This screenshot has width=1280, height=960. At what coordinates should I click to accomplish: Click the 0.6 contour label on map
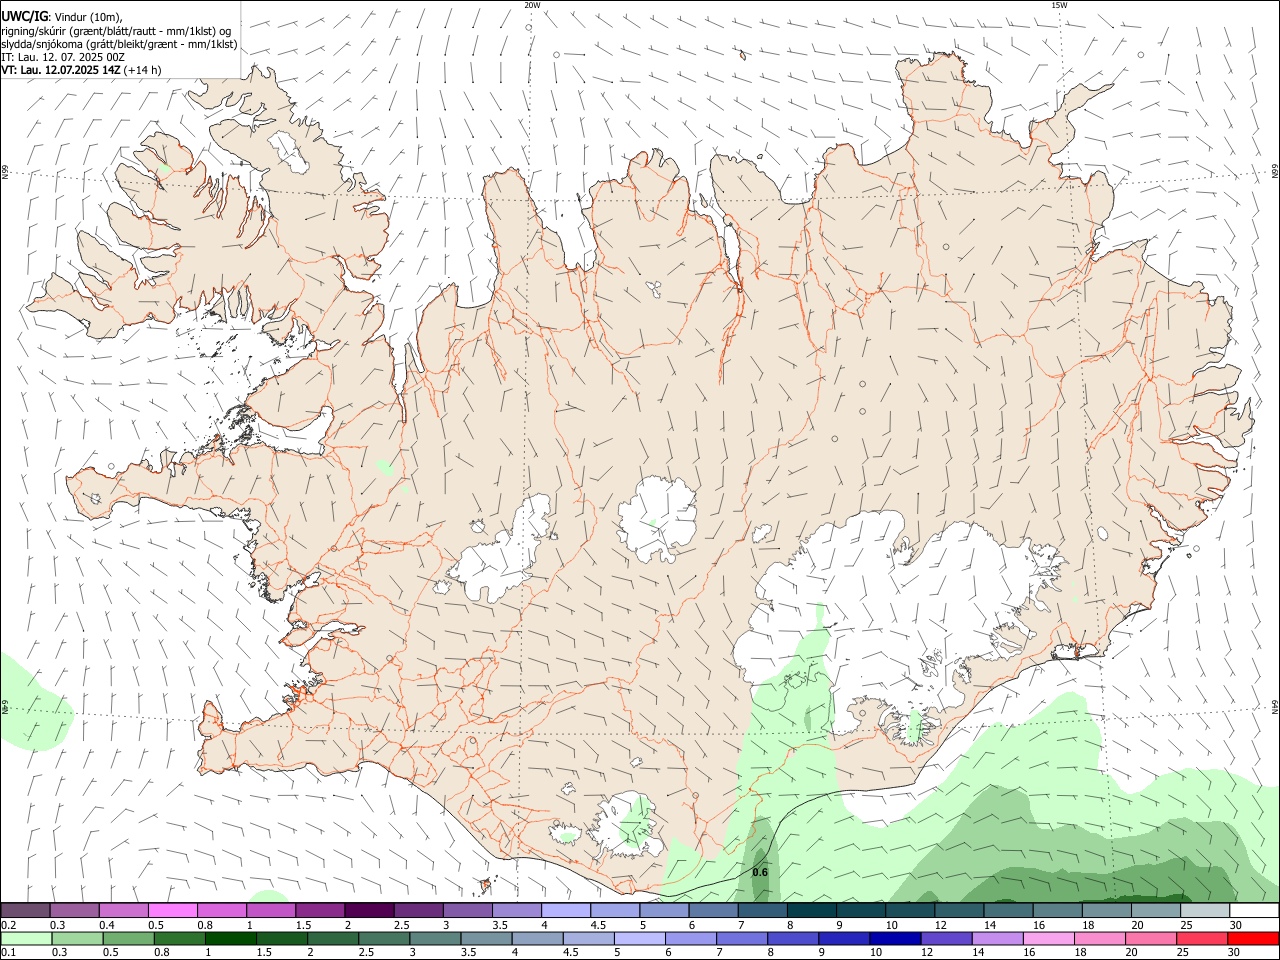[760, 872]
